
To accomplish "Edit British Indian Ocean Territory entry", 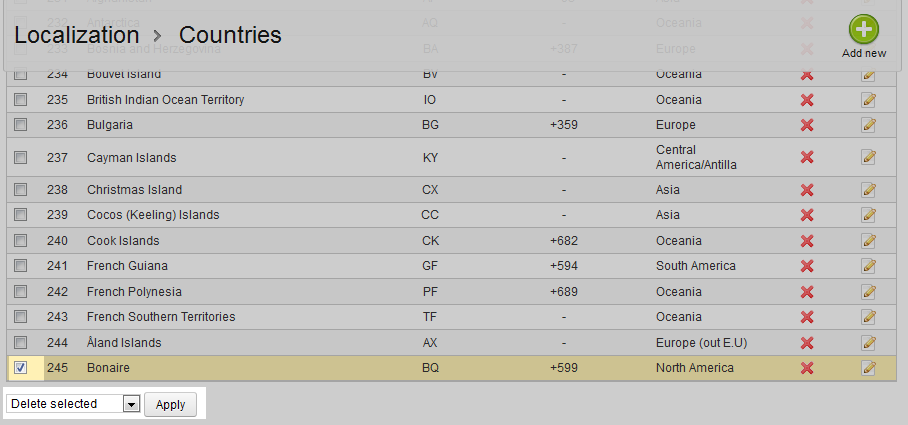I will point(868,100).
